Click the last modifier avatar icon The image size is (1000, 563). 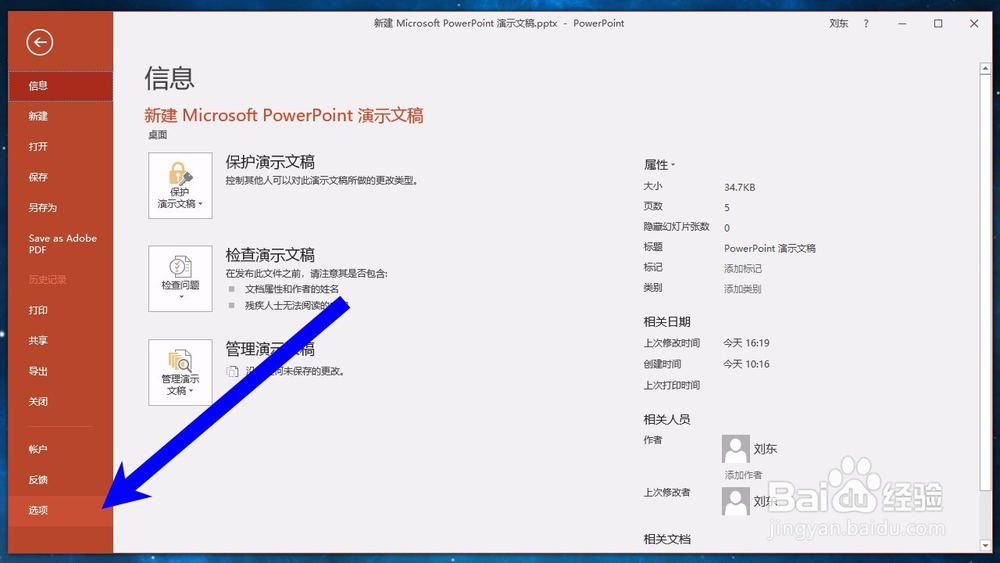pos(735,501)
